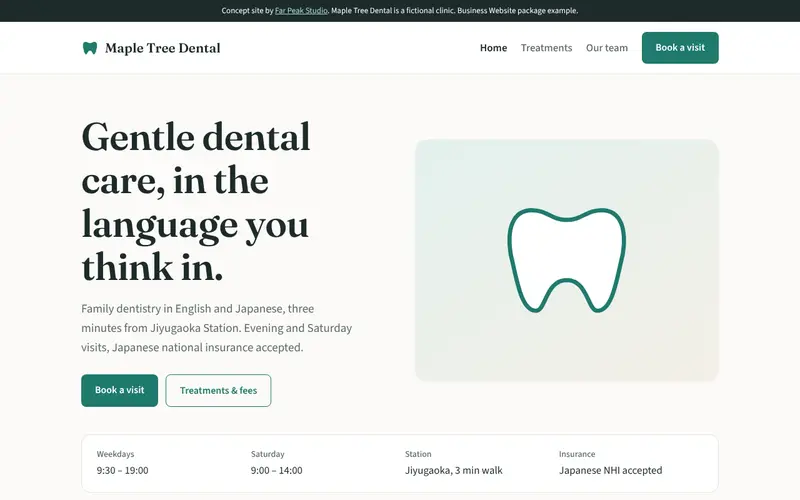The width and height of the screenshot is (800, 500).
Task: Click the green tooth logo icon
Action: (x=90, y=48)
